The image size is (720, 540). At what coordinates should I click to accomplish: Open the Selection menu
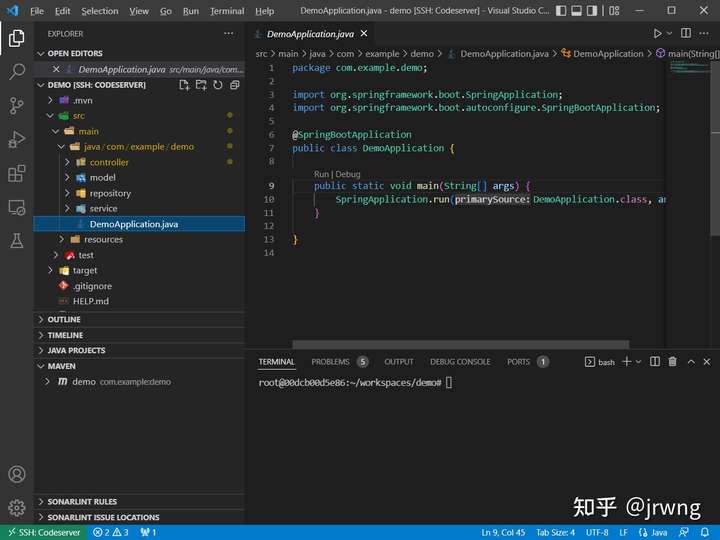pyautogui.click(x=100, y=11)
